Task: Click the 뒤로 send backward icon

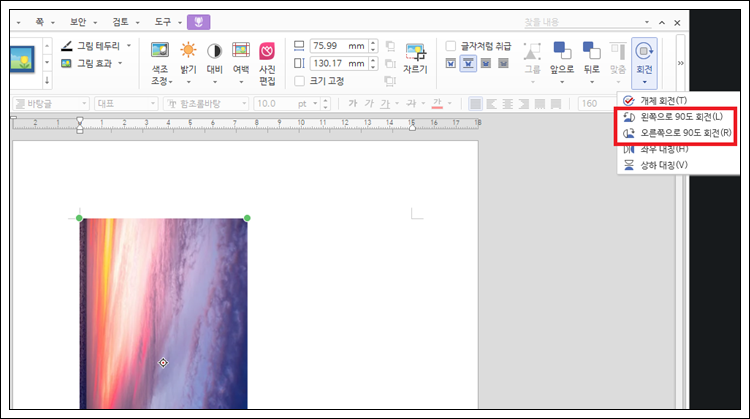Action: [x=591, y=50]
